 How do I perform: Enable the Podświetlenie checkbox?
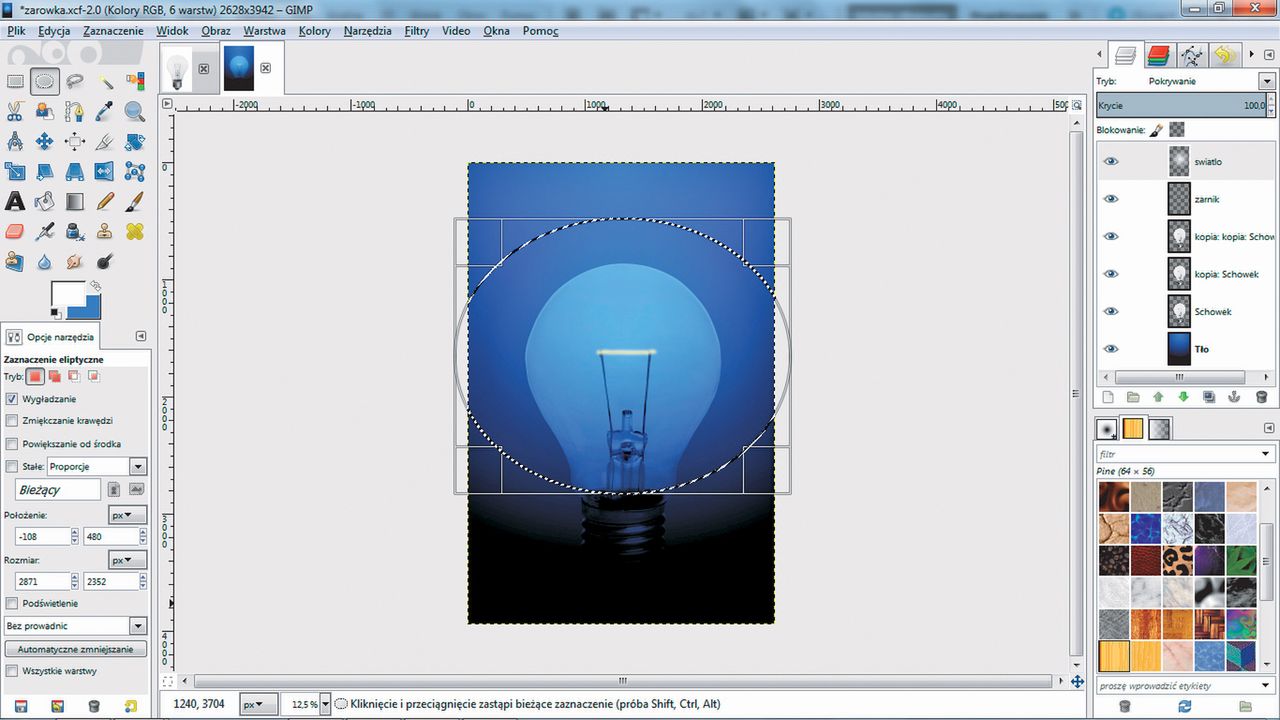12,603
